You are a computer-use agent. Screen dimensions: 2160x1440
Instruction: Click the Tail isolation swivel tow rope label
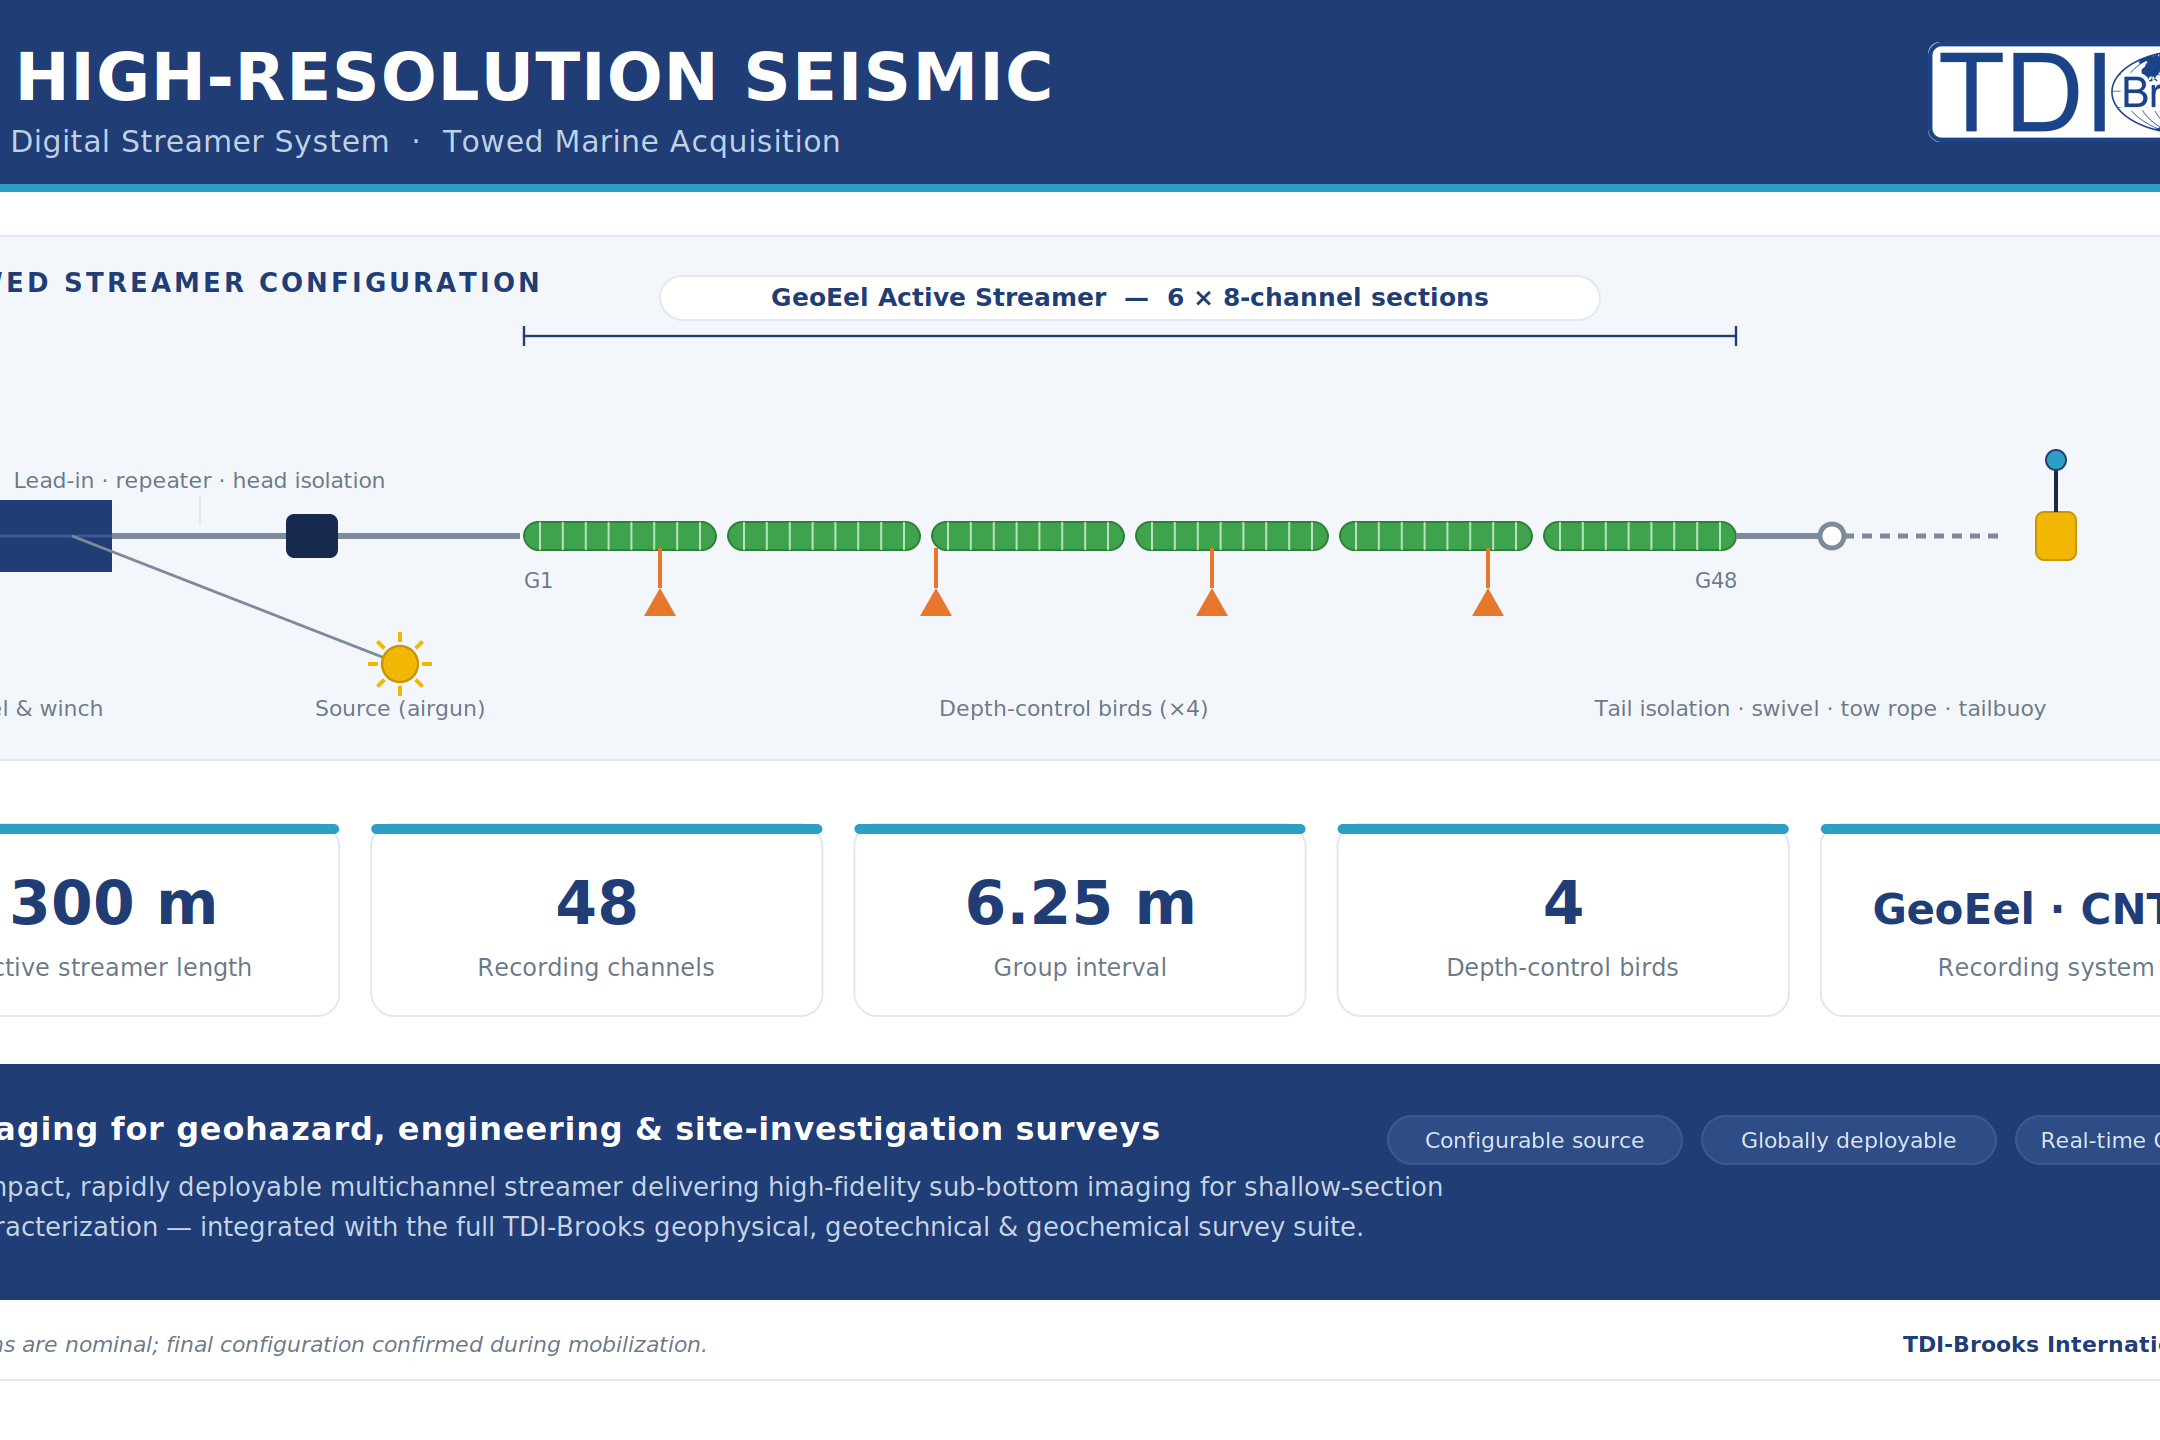pos(1820,709)
